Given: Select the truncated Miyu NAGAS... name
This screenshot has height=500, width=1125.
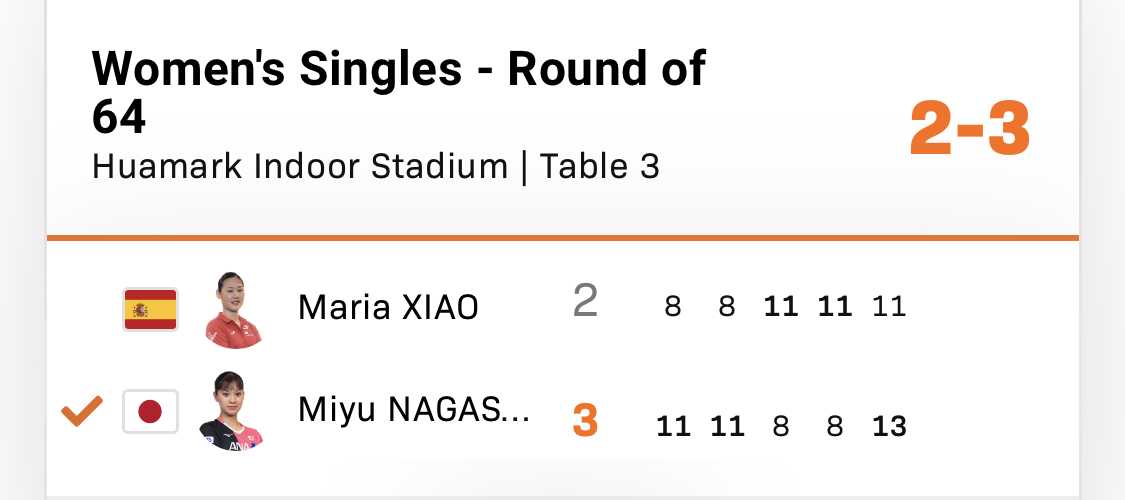Looking at the screenshot, I should pyautogui.click(x=414, y=410).
